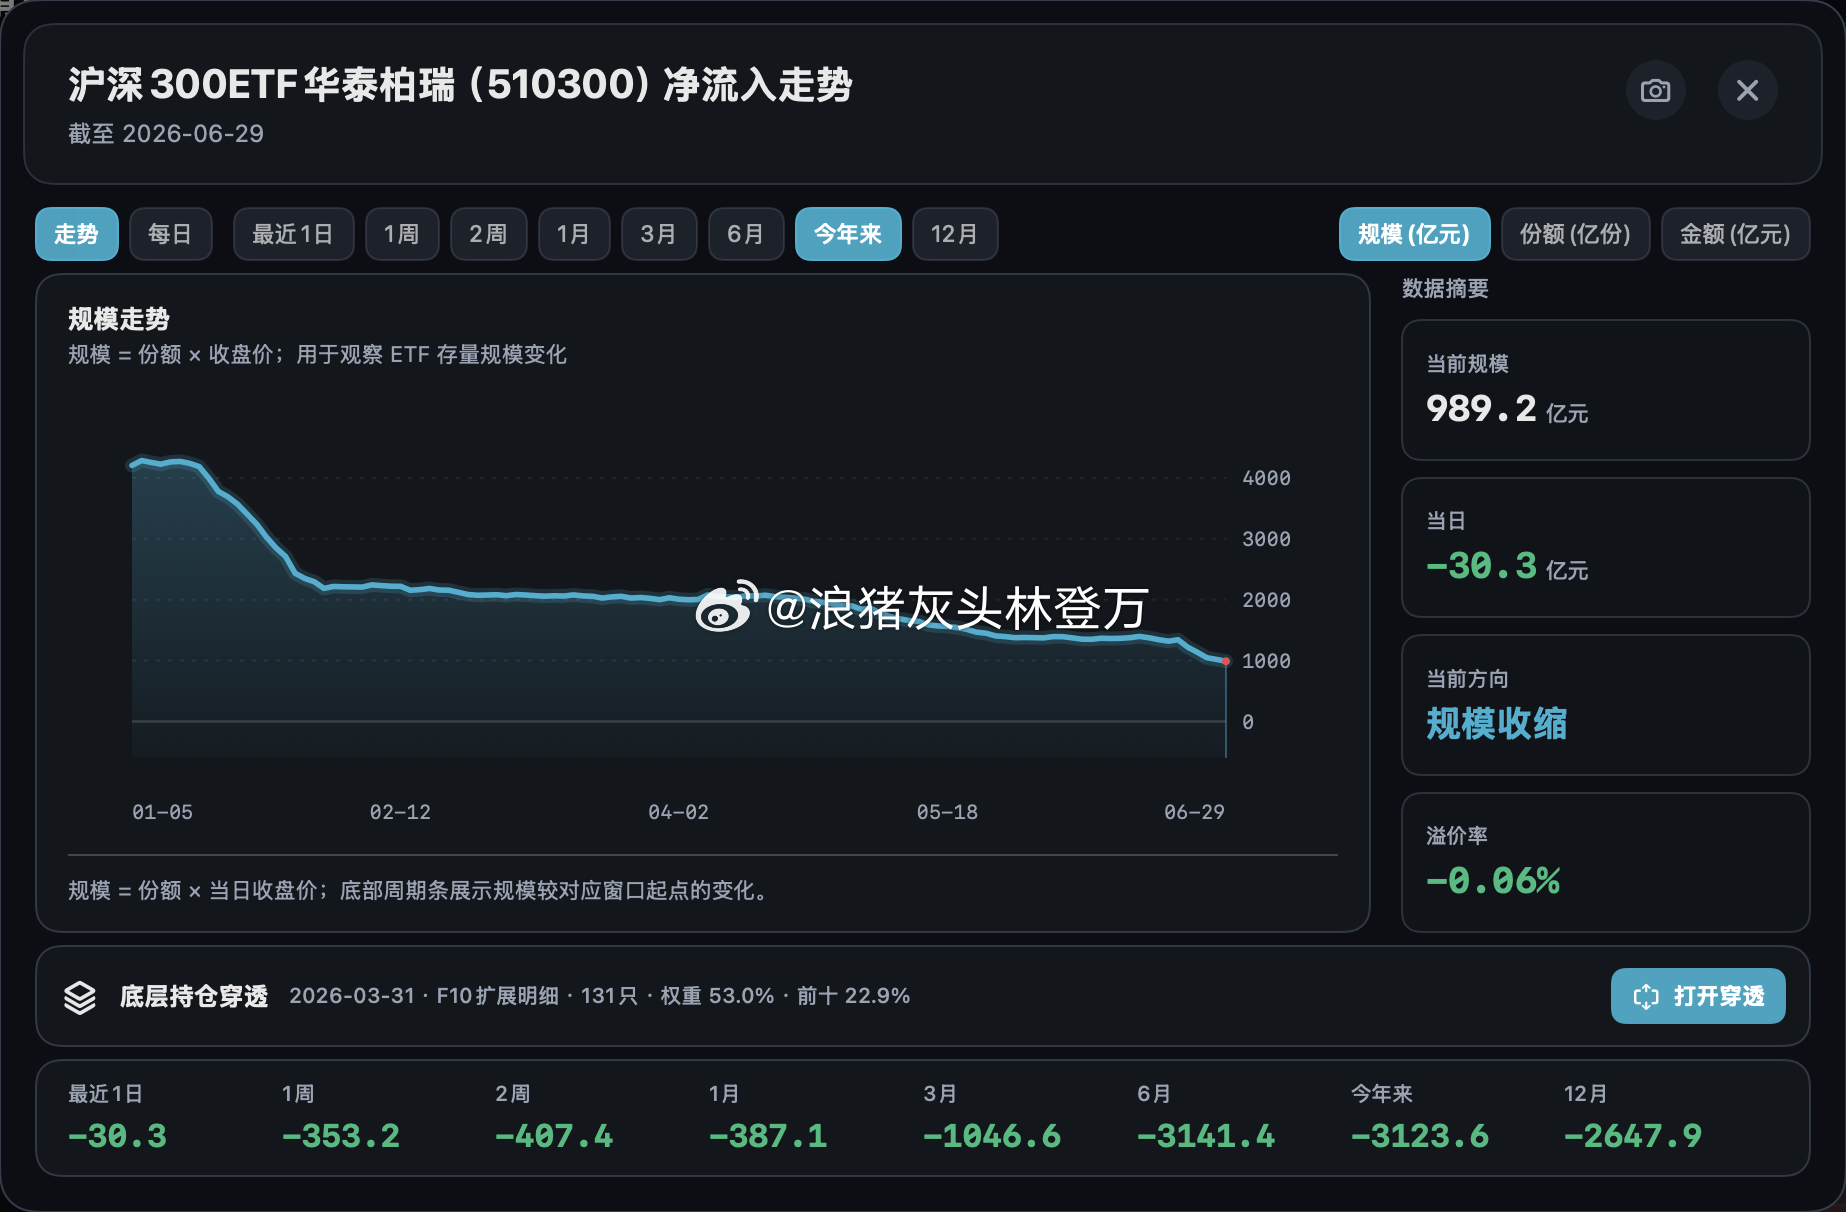This screenshot has width=1846, height=1212.
Task: Choose the 1周 time range
Action: tap(402, 234)
